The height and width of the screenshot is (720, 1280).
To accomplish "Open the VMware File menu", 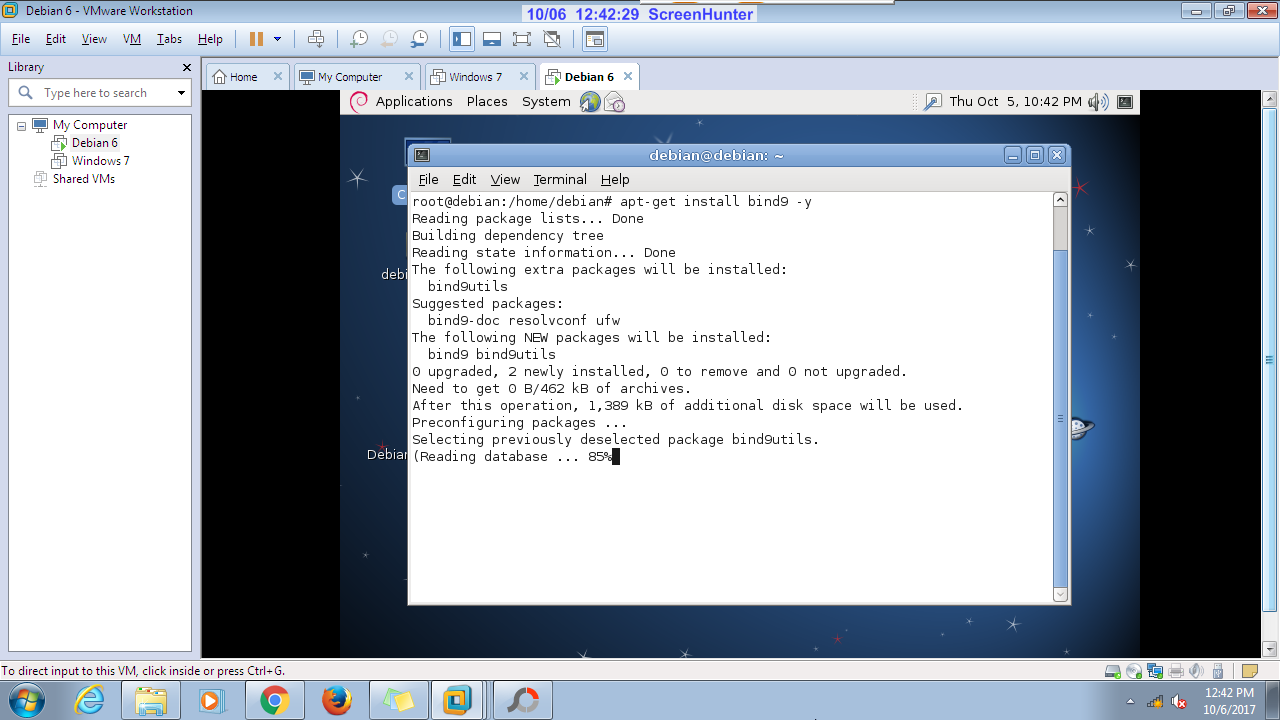I will click(21, 39).
